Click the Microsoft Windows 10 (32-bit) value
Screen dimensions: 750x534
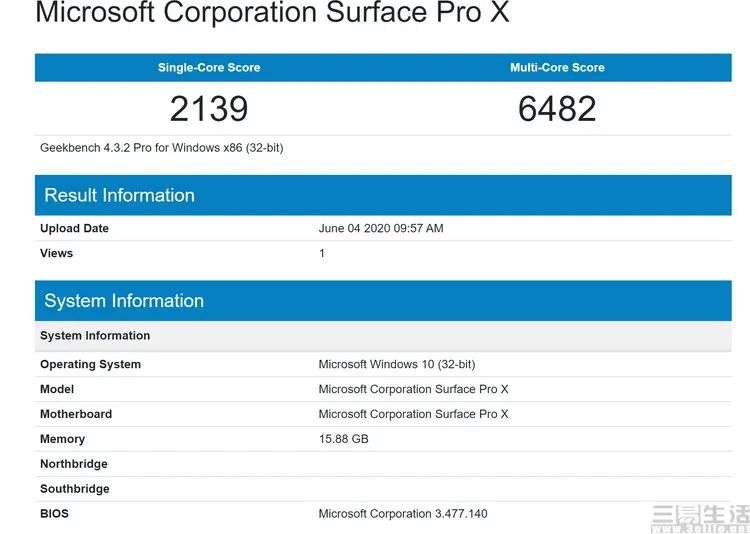coord(397,364)
